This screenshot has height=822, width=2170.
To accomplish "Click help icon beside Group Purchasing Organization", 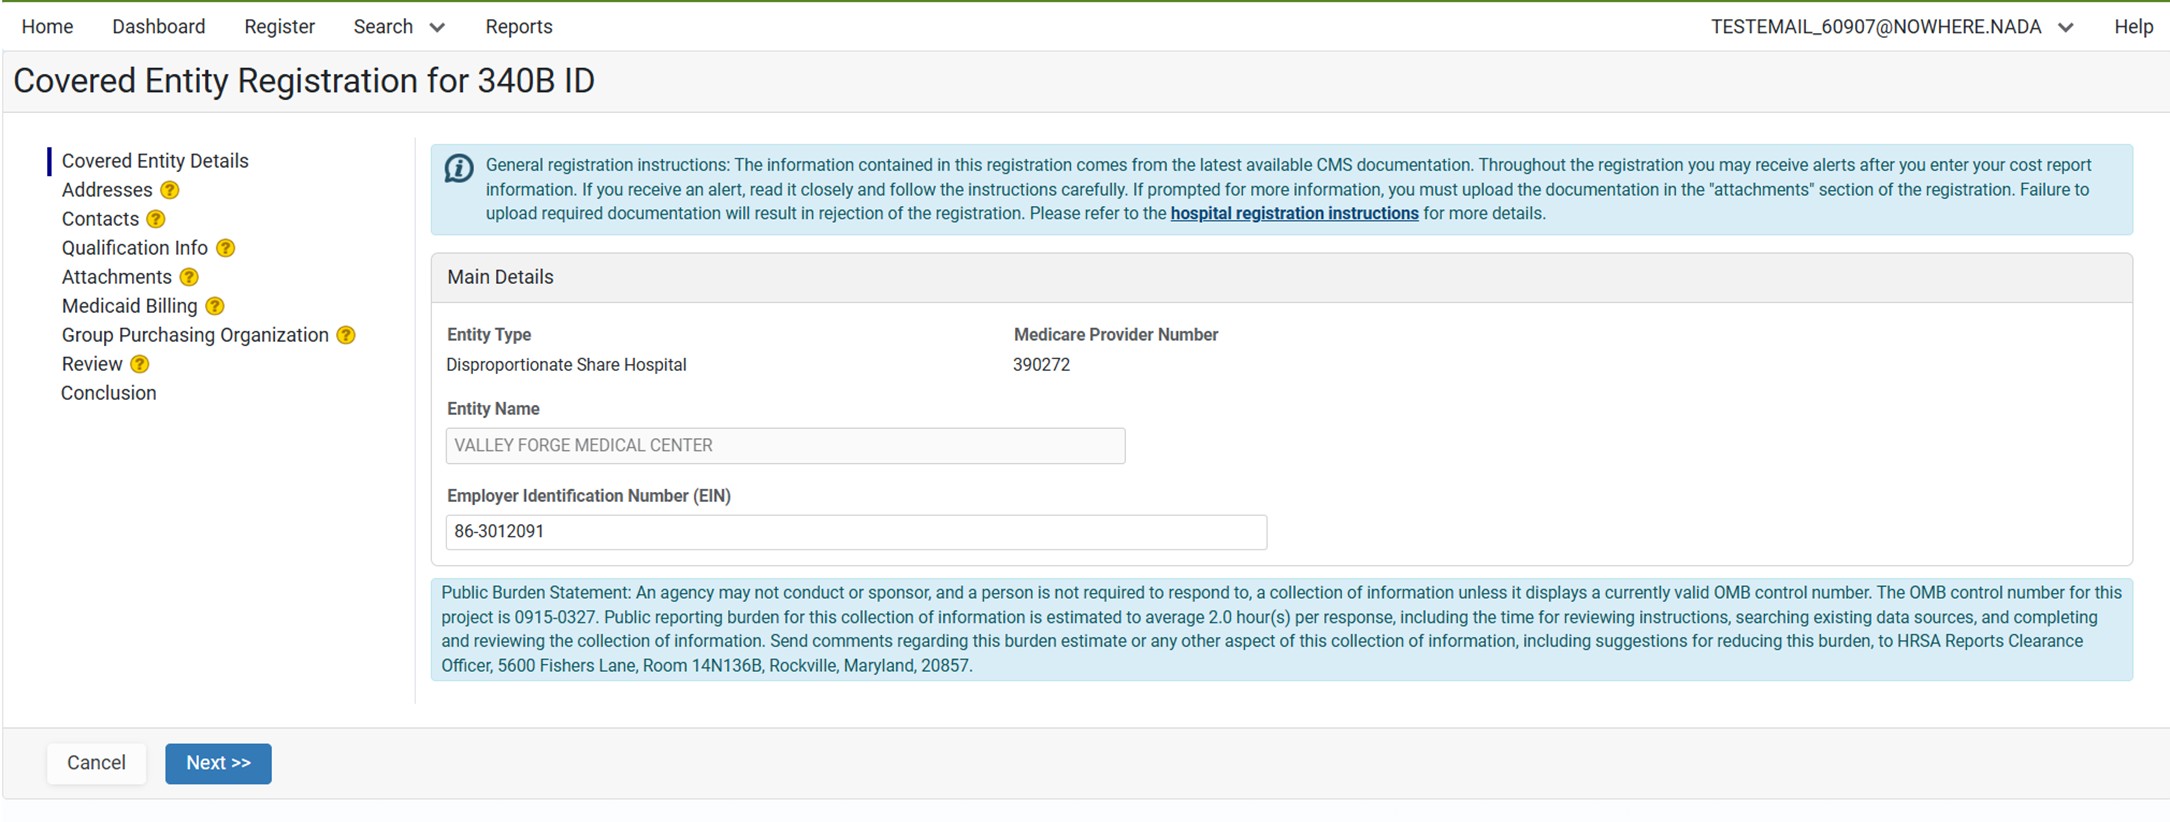I will [x=345, y=335].
